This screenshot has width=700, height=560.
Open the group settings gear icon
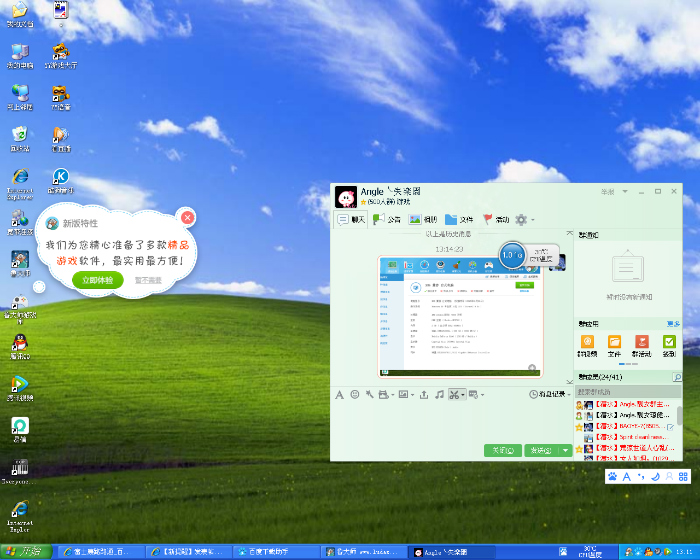coord(521,219)
